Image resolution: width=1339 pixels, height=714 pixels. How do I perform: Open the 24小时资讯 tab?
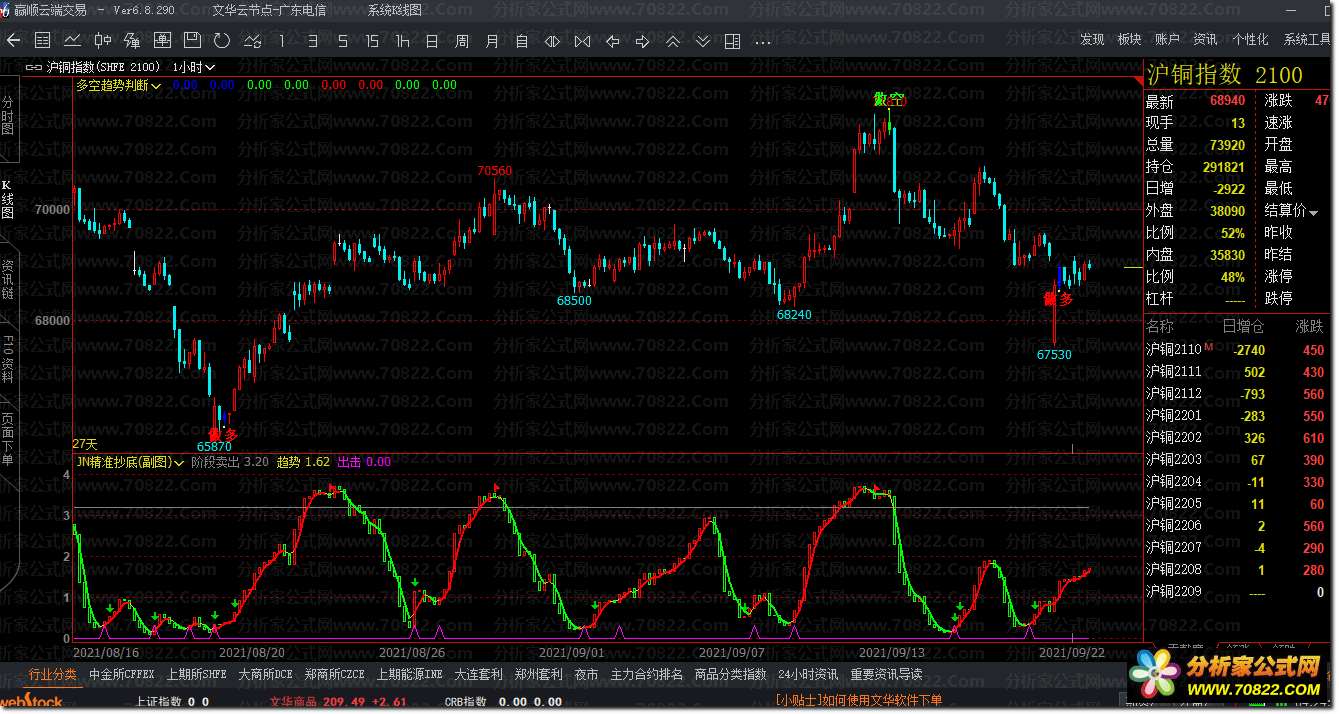tap(808, 674)
